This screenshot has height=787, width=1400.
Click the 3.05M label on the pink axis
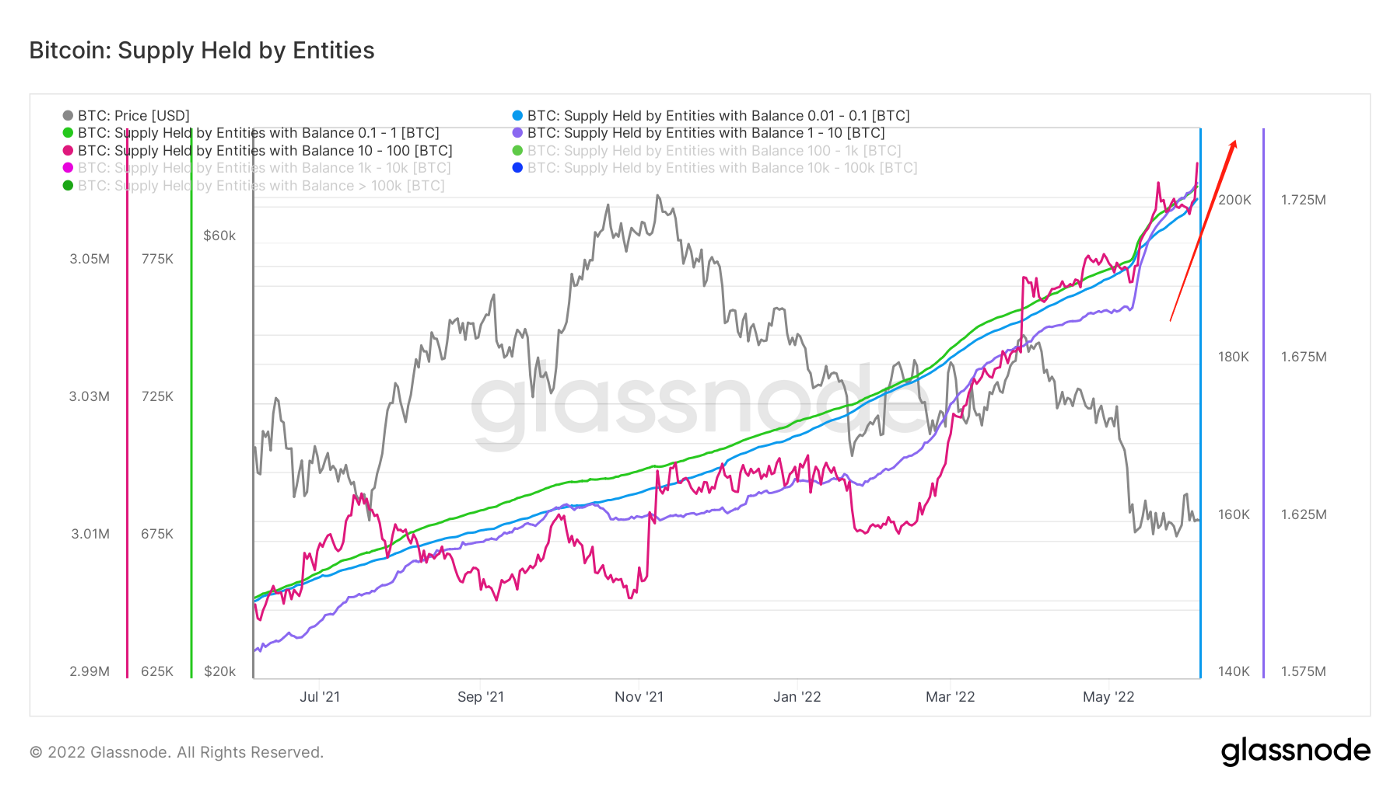pos(89,259)
